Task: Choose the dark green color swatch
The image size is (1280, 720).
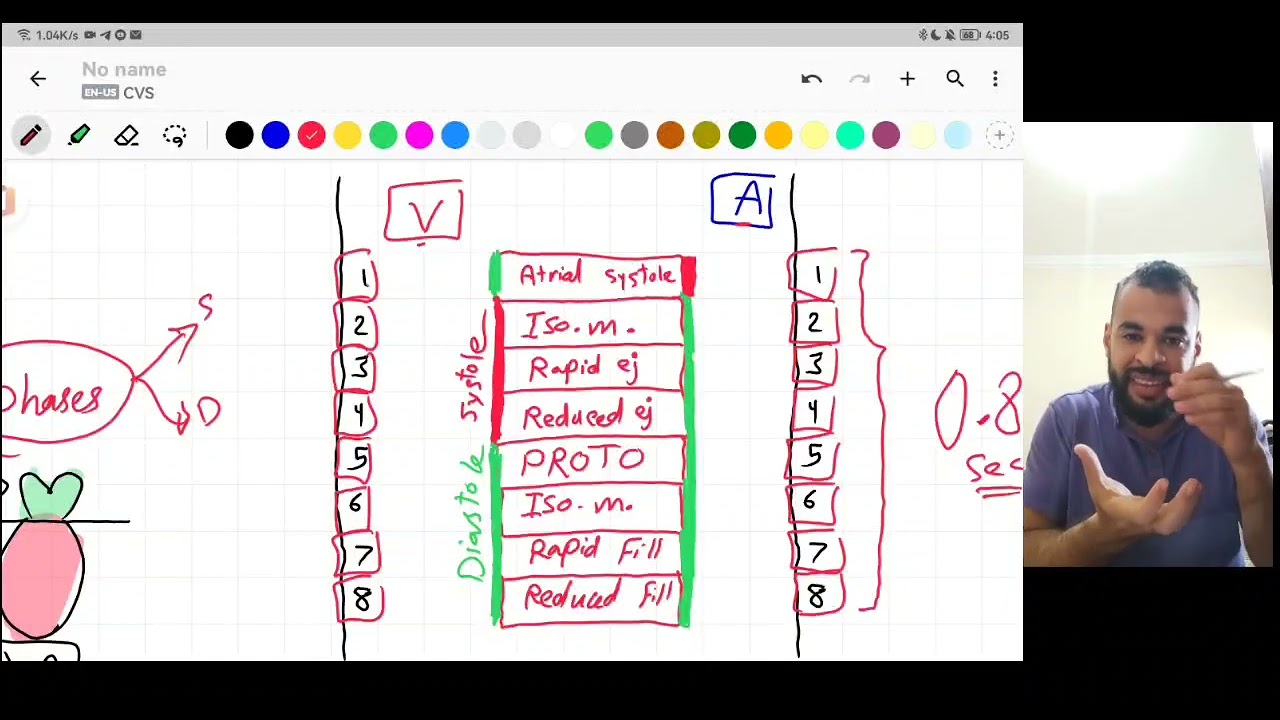Action: tap(743, 135)
